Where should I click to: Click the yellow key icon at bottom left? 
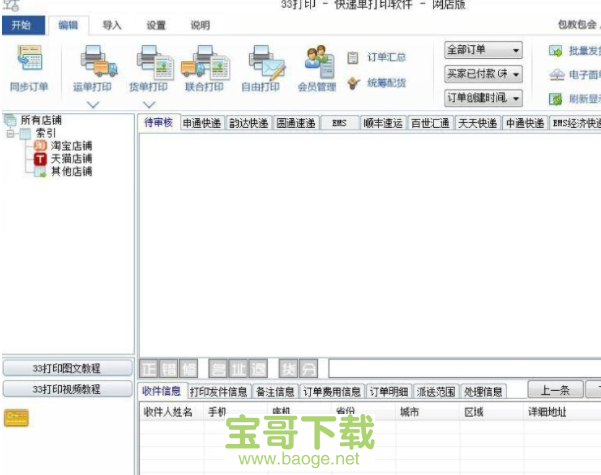16,417
